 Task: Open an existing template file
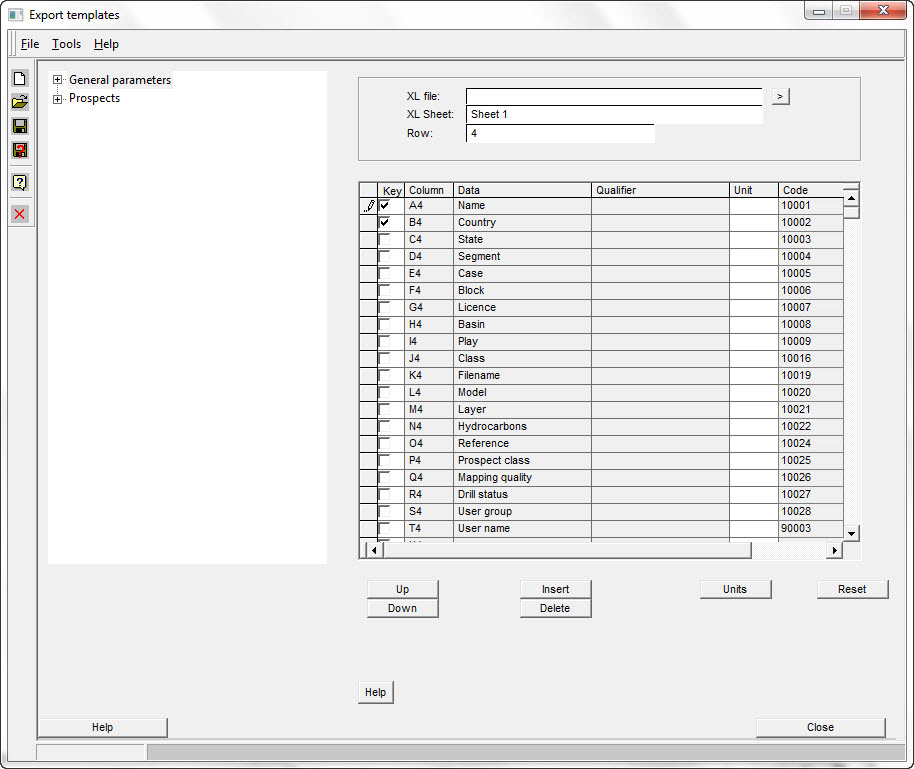(19, 102)
